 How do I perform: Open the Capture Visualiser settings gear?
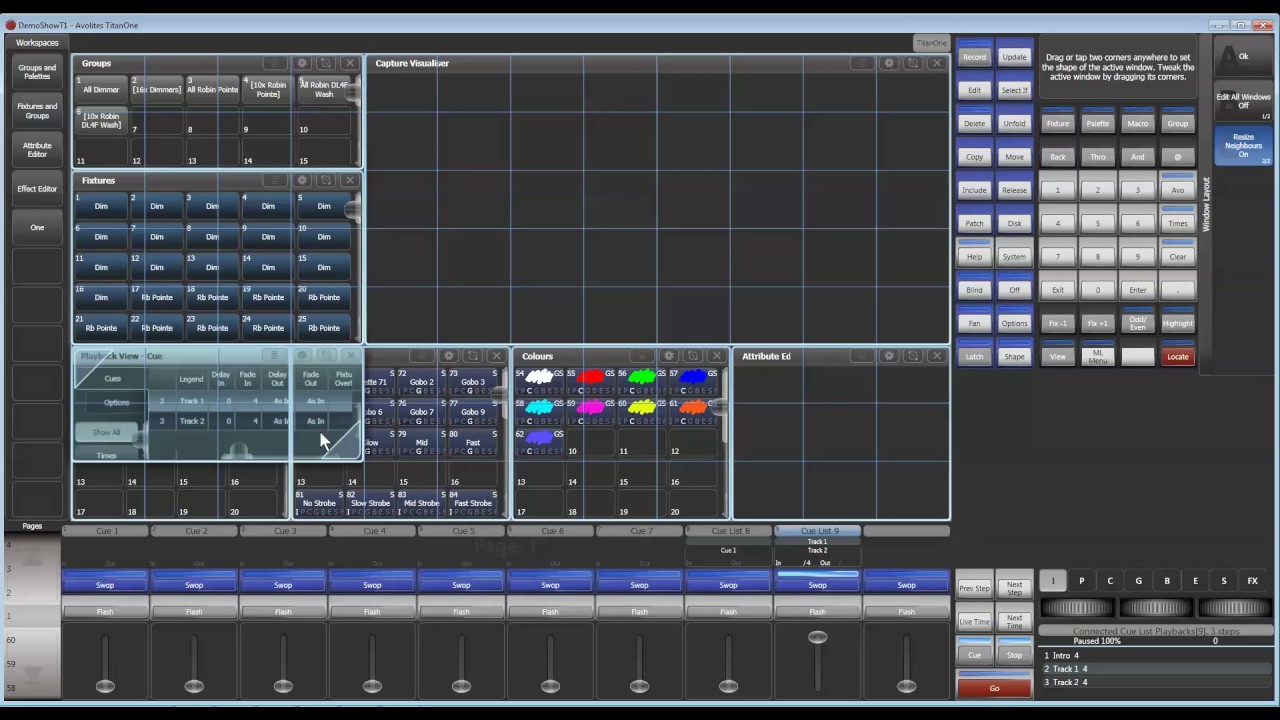[x=889, y=63]
